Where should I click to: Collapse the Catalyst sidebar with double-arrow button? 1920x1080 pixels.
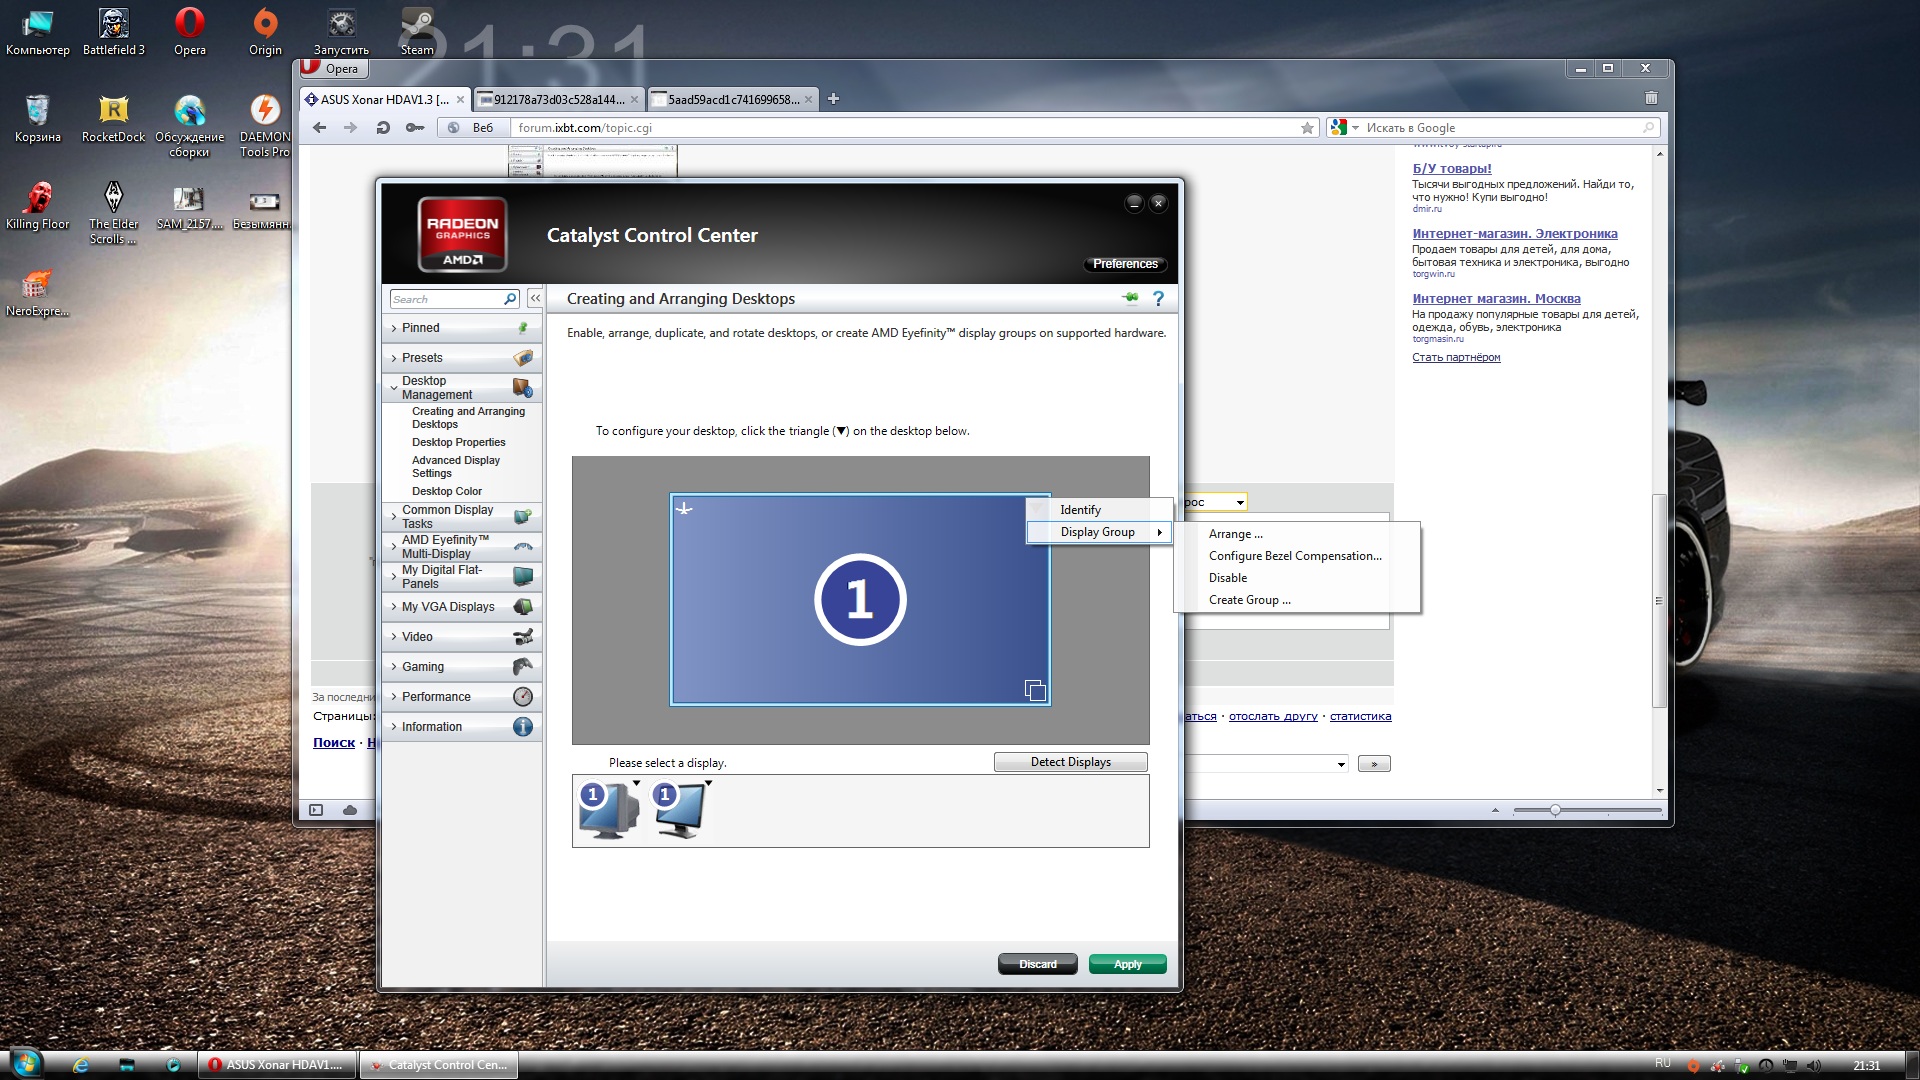coord(535,299)
